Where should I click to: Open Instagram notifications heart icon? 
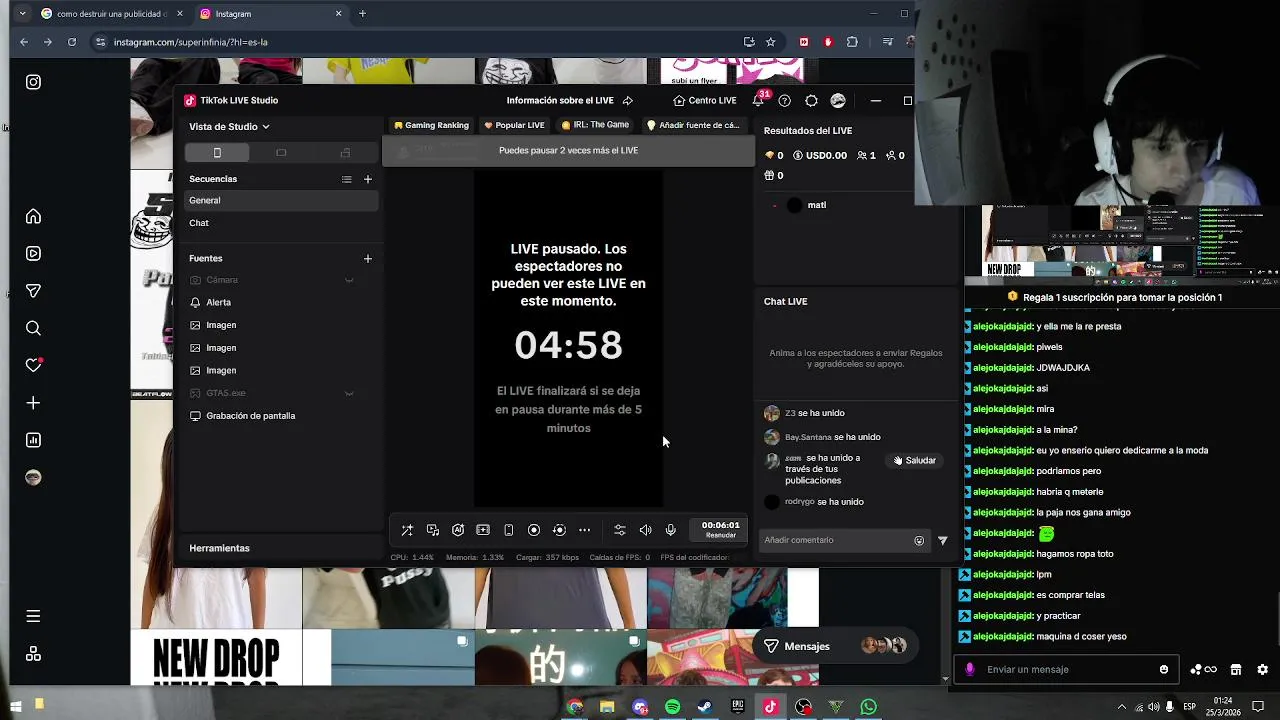coord(33,365)
